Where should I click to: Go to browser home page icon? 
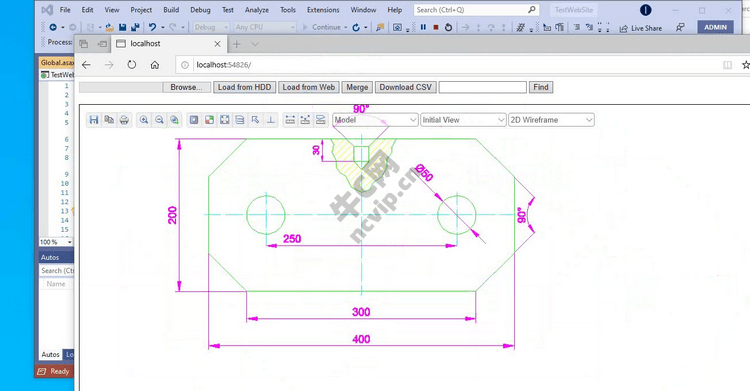pos(154,65)
